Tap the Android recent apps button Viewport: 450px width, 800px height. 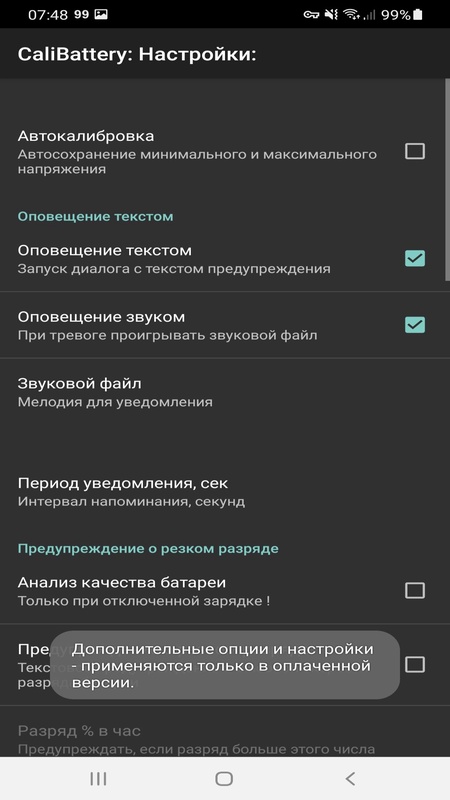98,779
